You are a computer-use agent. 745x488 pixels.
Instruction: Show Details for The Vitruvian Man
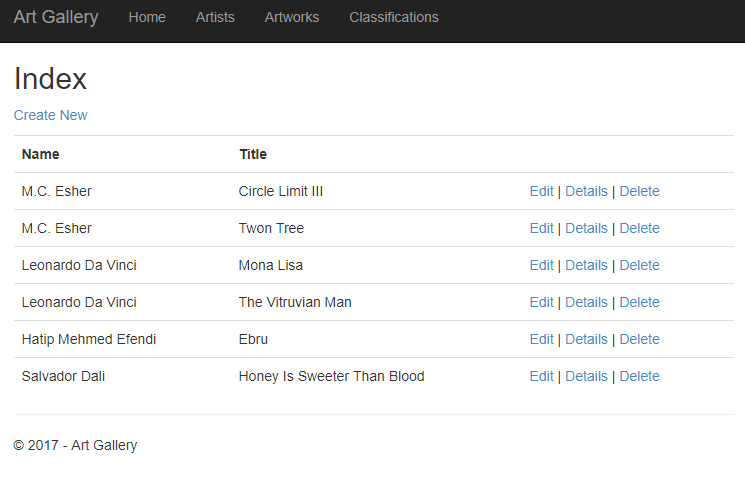[586, 303]
